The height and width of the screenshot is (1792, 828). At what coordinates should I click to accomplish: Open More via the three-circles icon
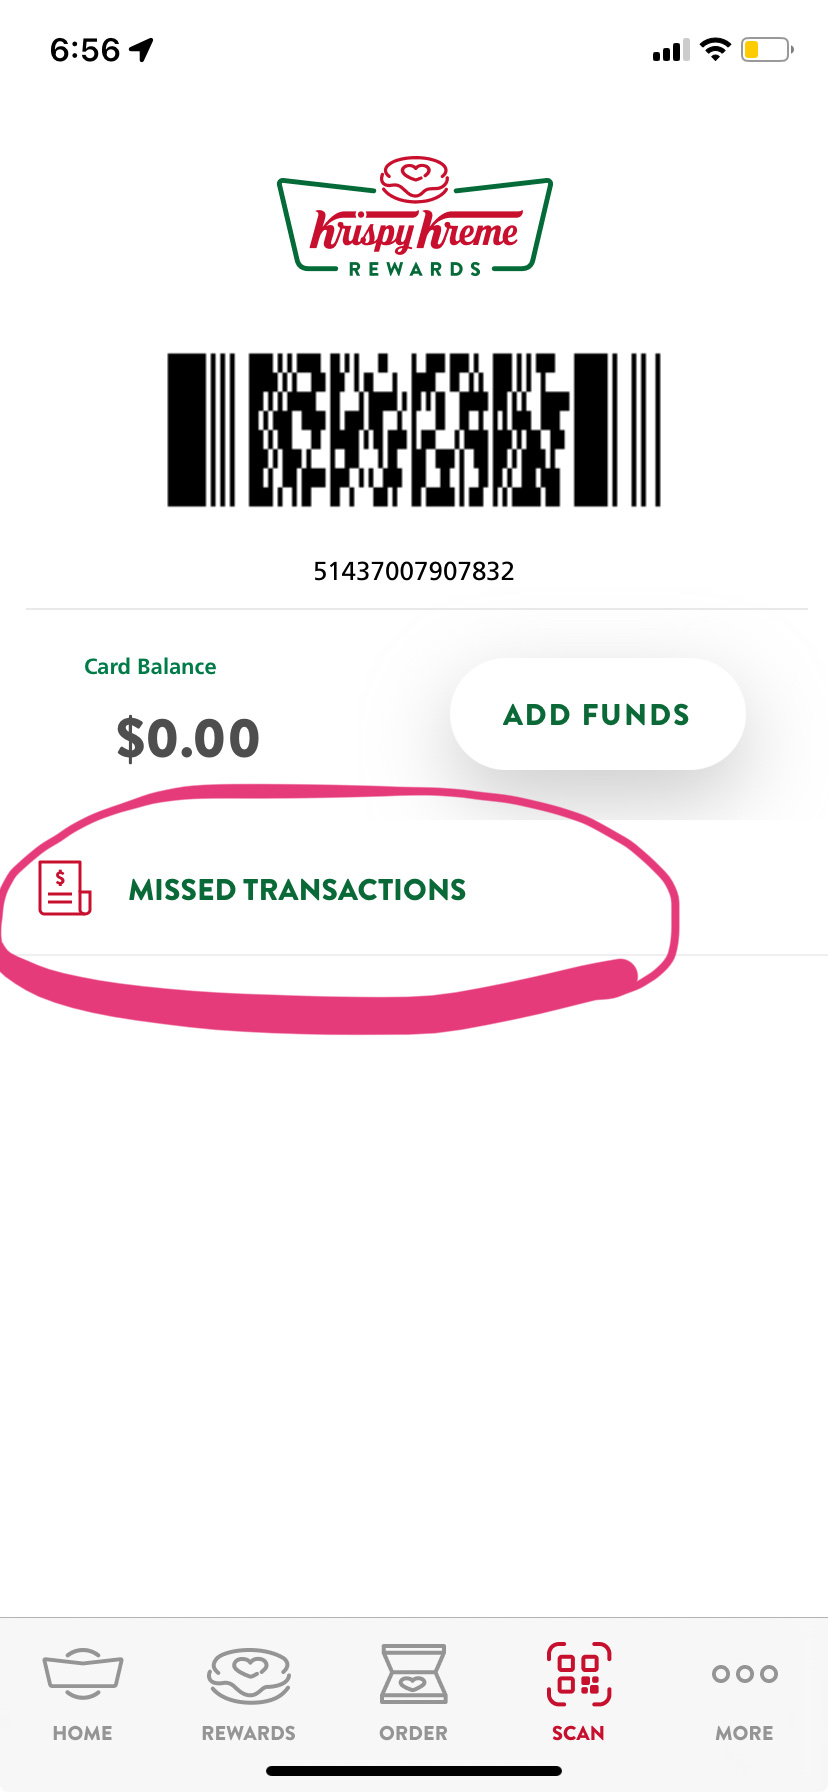pos(745,1674)
